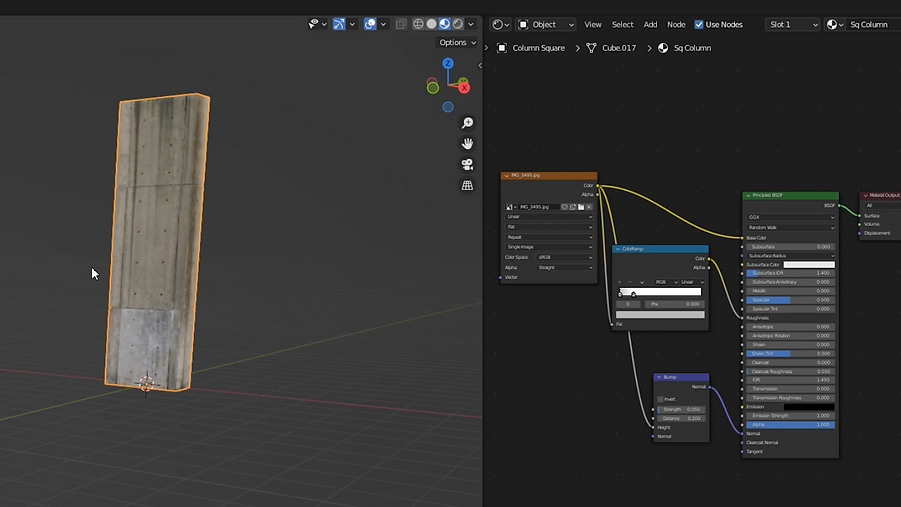Open the Object shader type dropdown
Image resolution: width=901 pixels, height=507 pixels.
pos(546,25)
